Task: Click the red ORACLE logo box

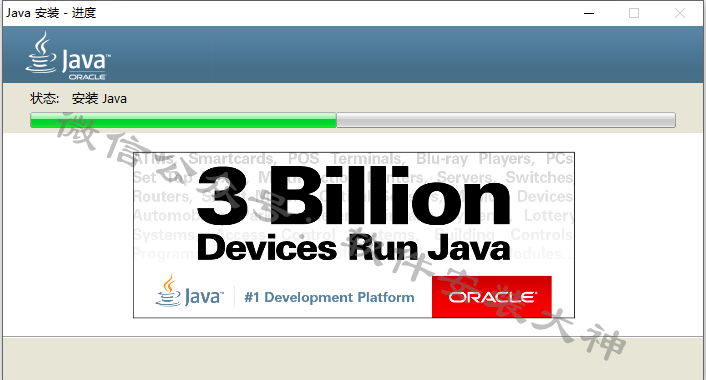Action: [x=492, y=297]
